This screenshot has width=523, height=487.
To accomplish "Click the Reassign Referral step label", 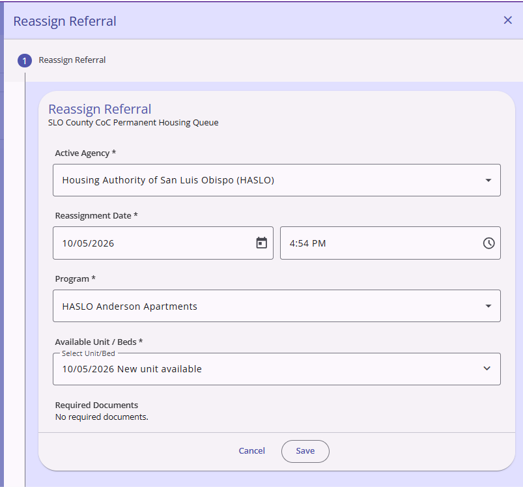I will (x=72, y=60).
